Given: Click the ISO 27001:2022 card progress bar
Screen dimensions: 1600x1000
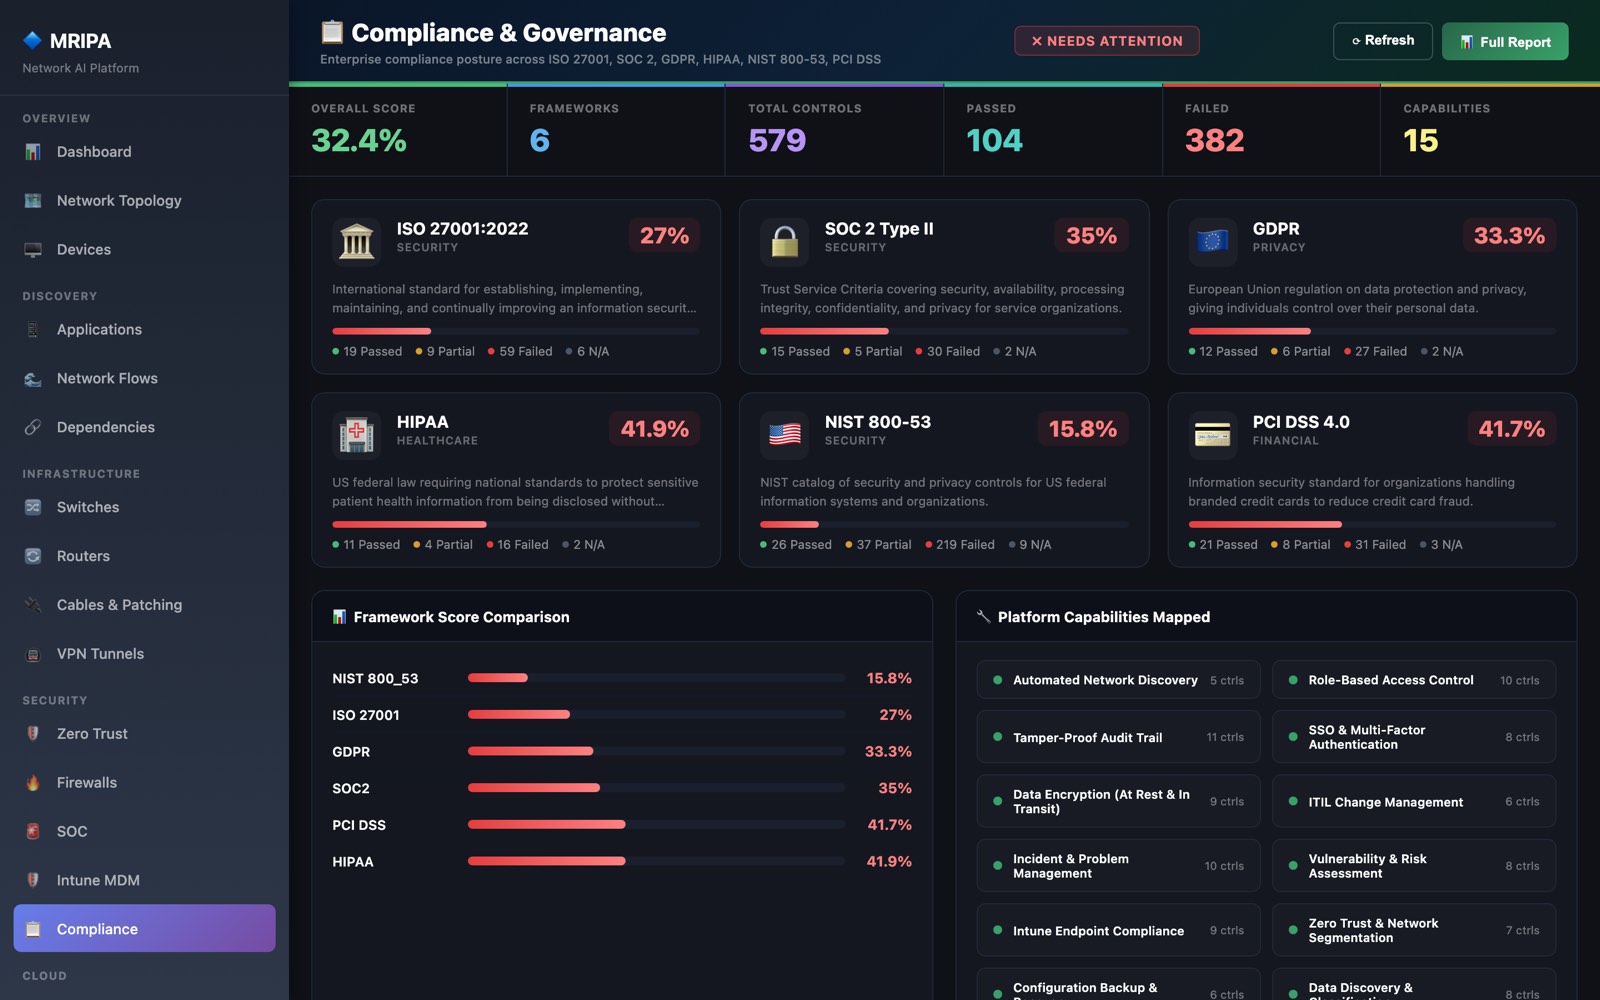Looking at the screenshot, I should coord(516,331).
